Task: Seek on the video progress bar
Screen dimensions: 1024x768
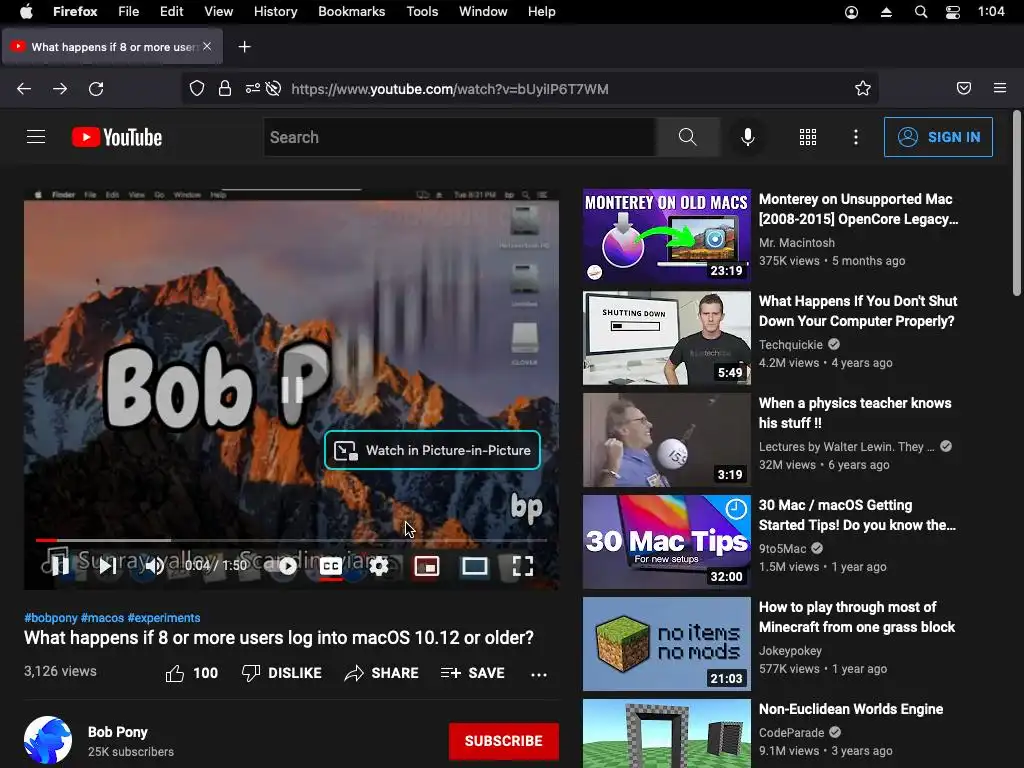Action: point(291,540)
